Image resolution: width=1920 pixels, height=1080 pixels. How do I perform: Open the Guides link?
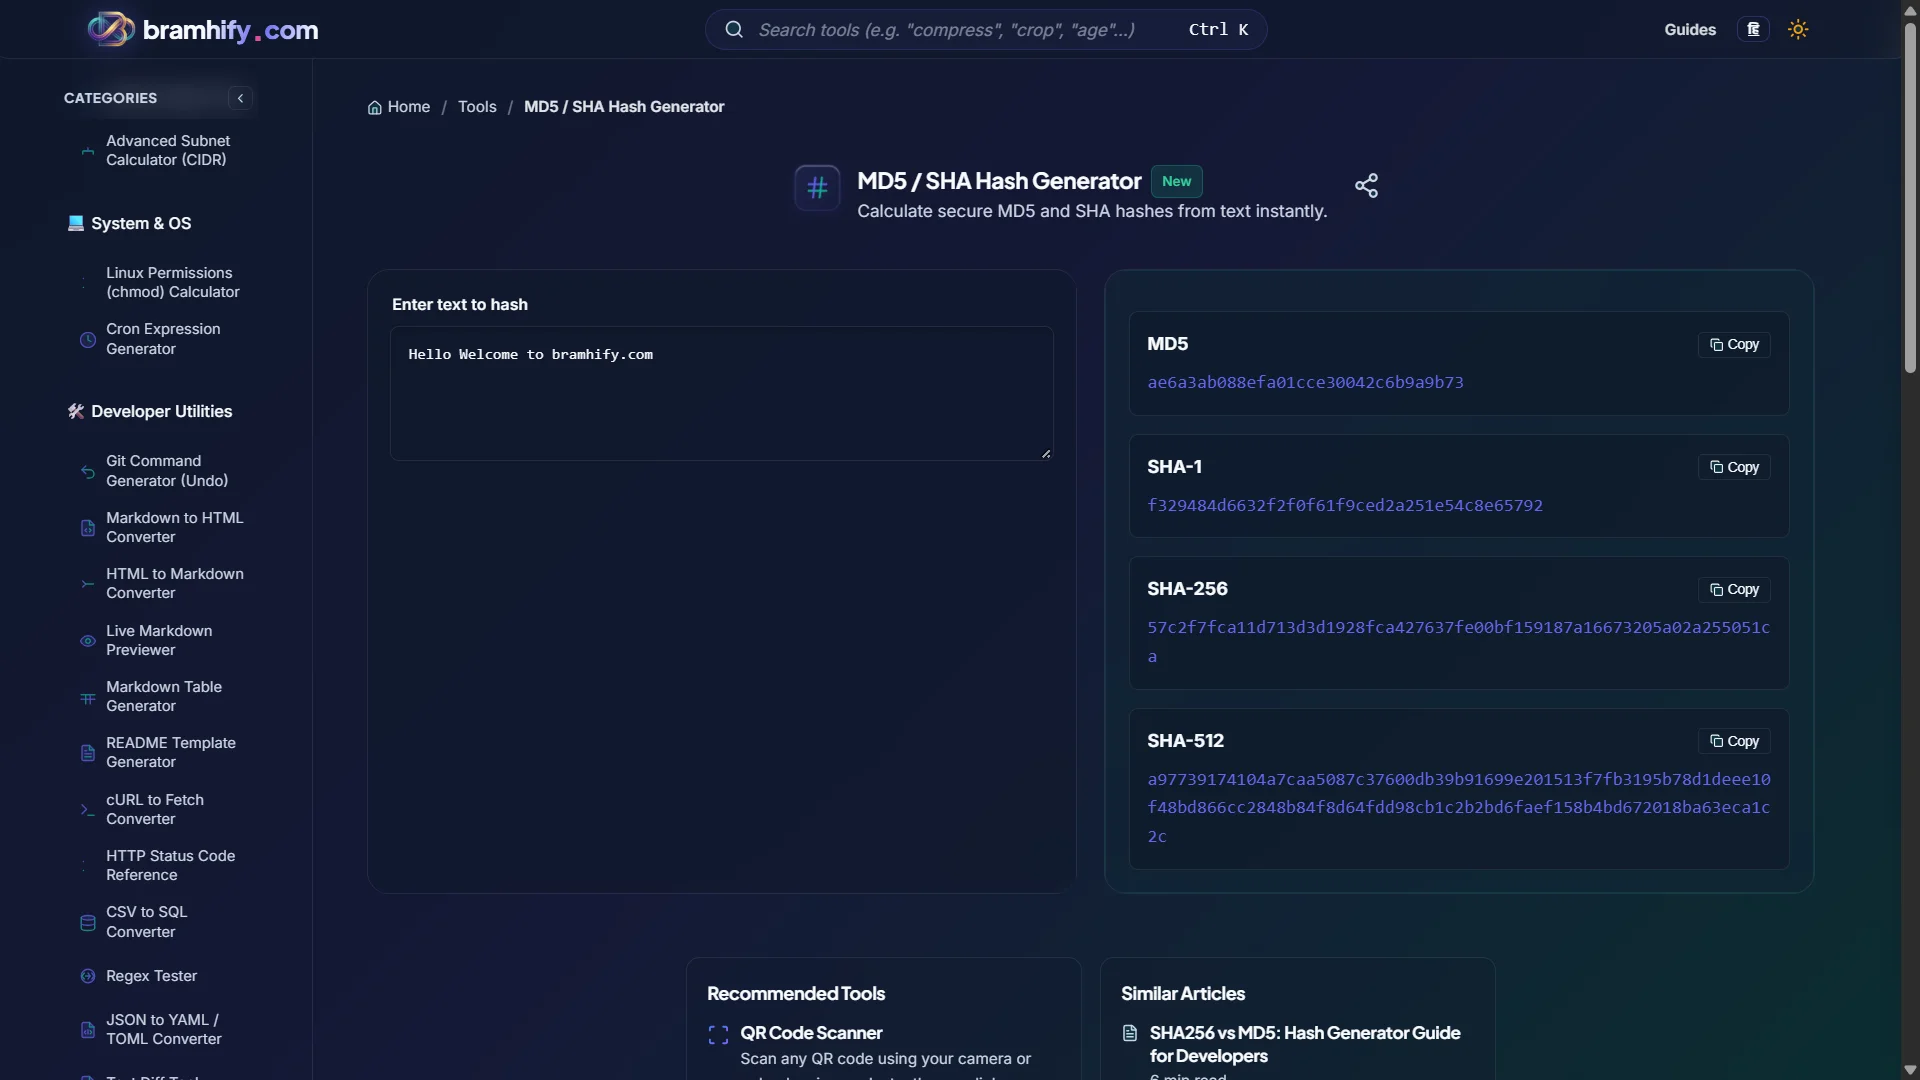[1690, 30]
